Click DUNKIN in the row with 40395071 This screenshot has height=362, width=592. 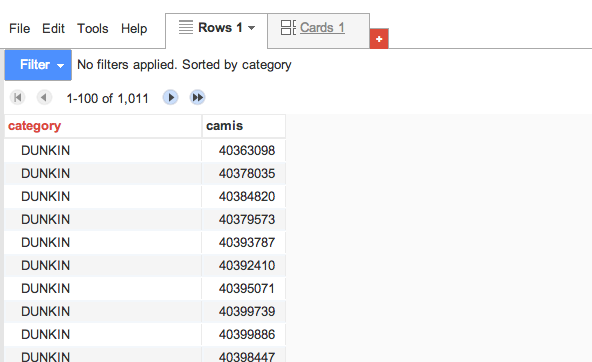point(46,289)
